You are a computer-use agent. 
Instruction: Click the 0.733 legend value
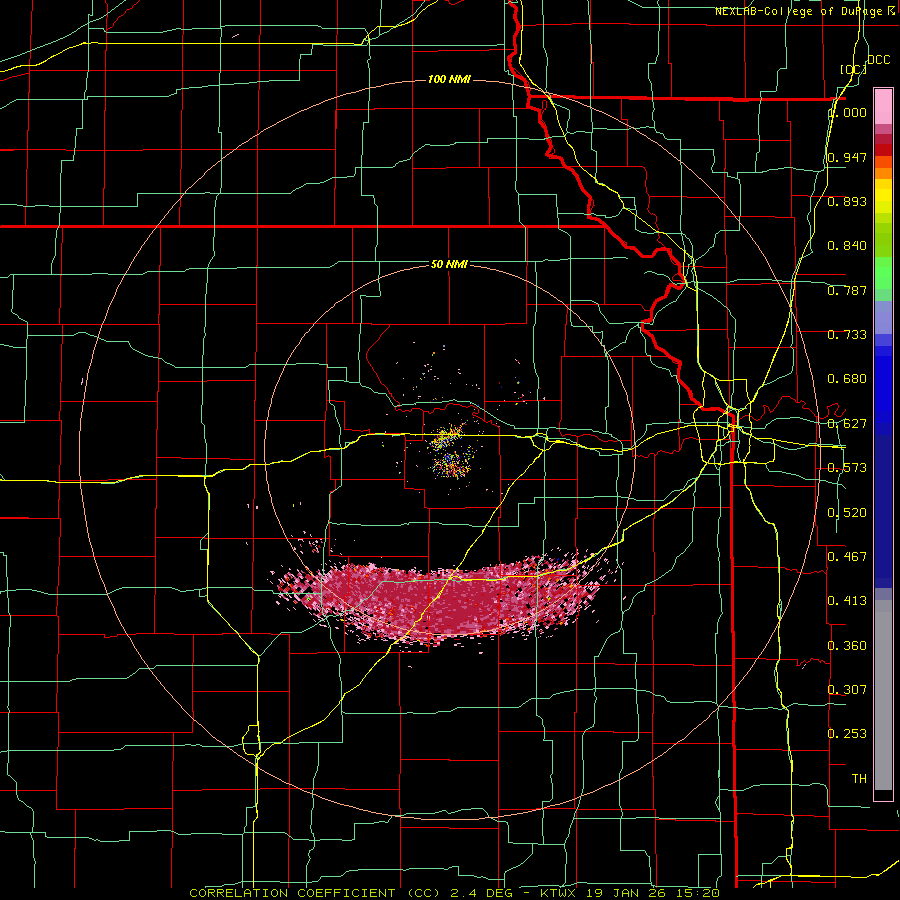tap(847, 335)
